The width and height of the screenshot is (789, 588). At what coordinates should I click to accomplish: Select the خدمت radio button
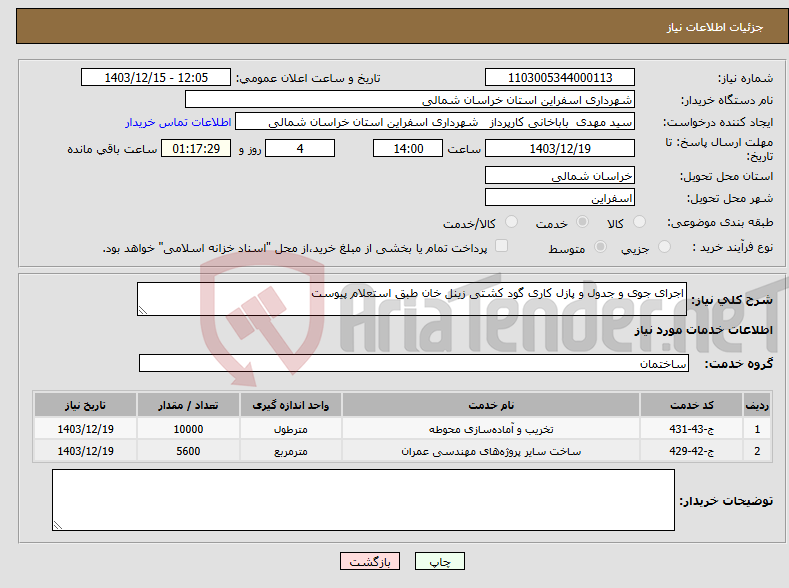[x=582, y=222]
